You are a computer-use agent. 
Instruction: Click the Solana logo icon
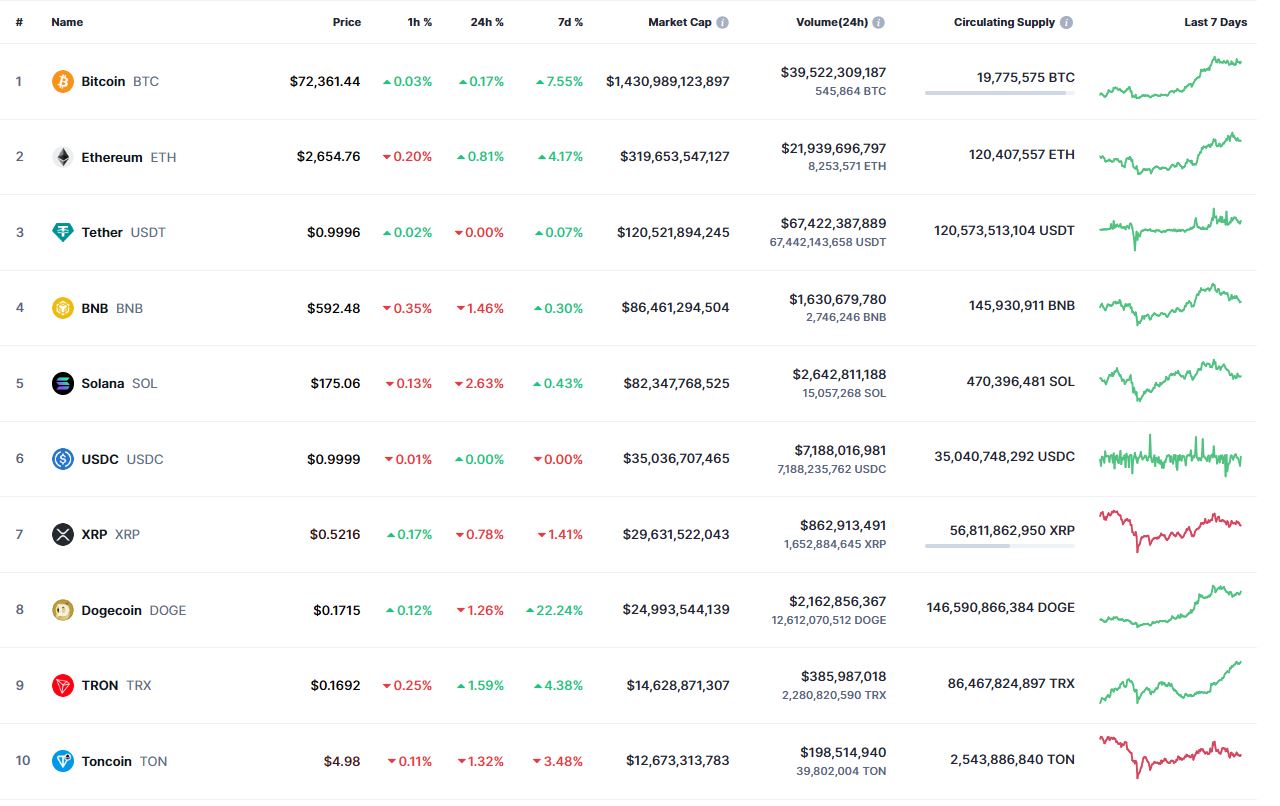coord(63,383)
